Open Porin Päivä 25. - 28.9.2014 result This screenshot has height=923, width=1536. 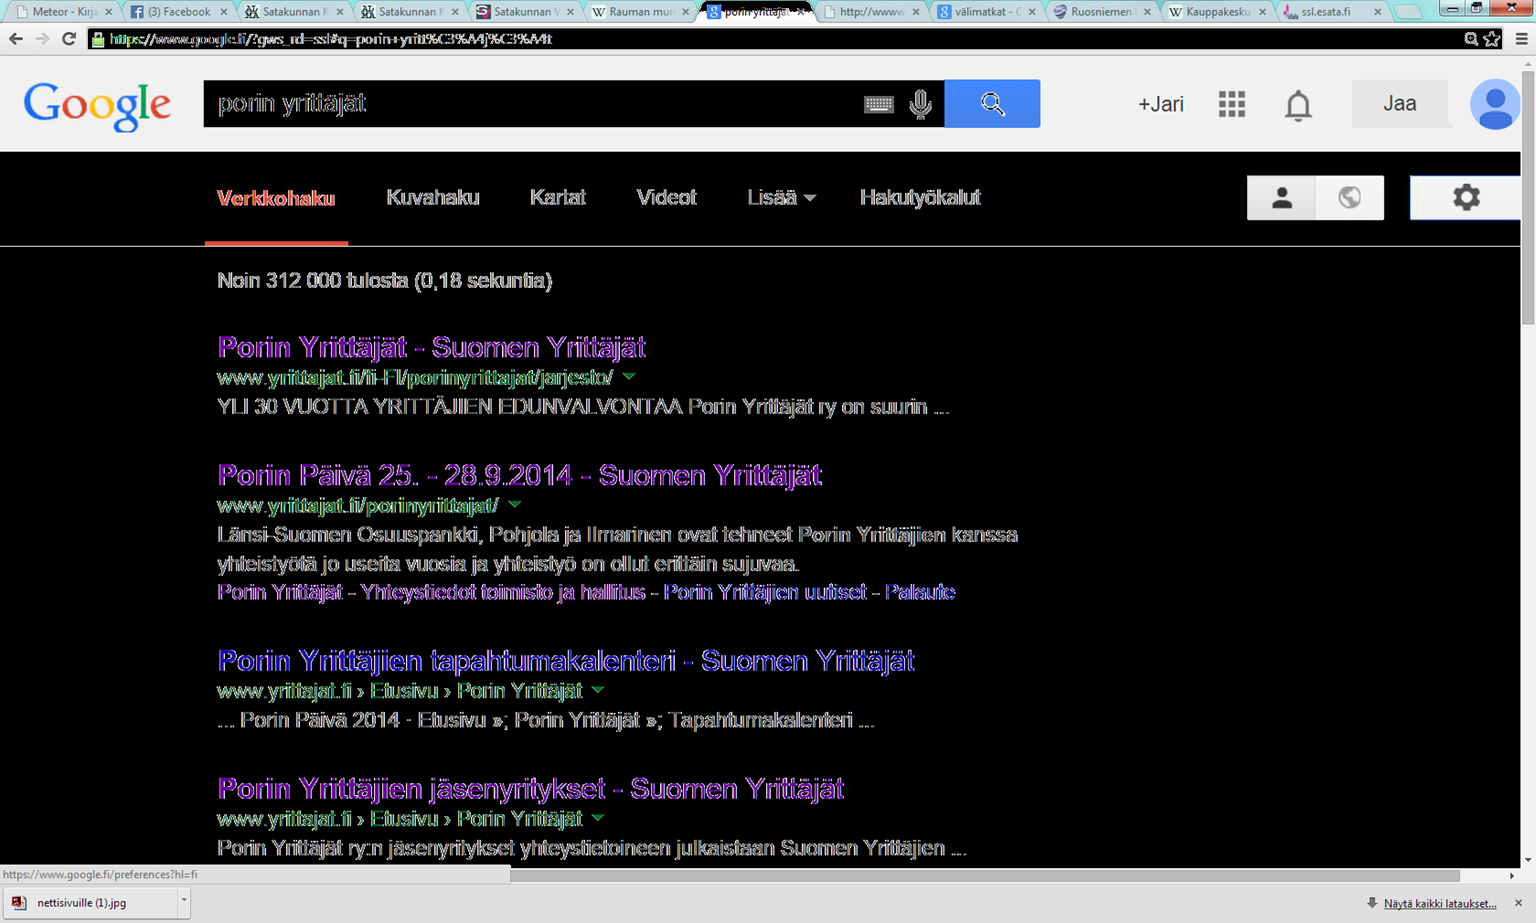click(519, 475)
